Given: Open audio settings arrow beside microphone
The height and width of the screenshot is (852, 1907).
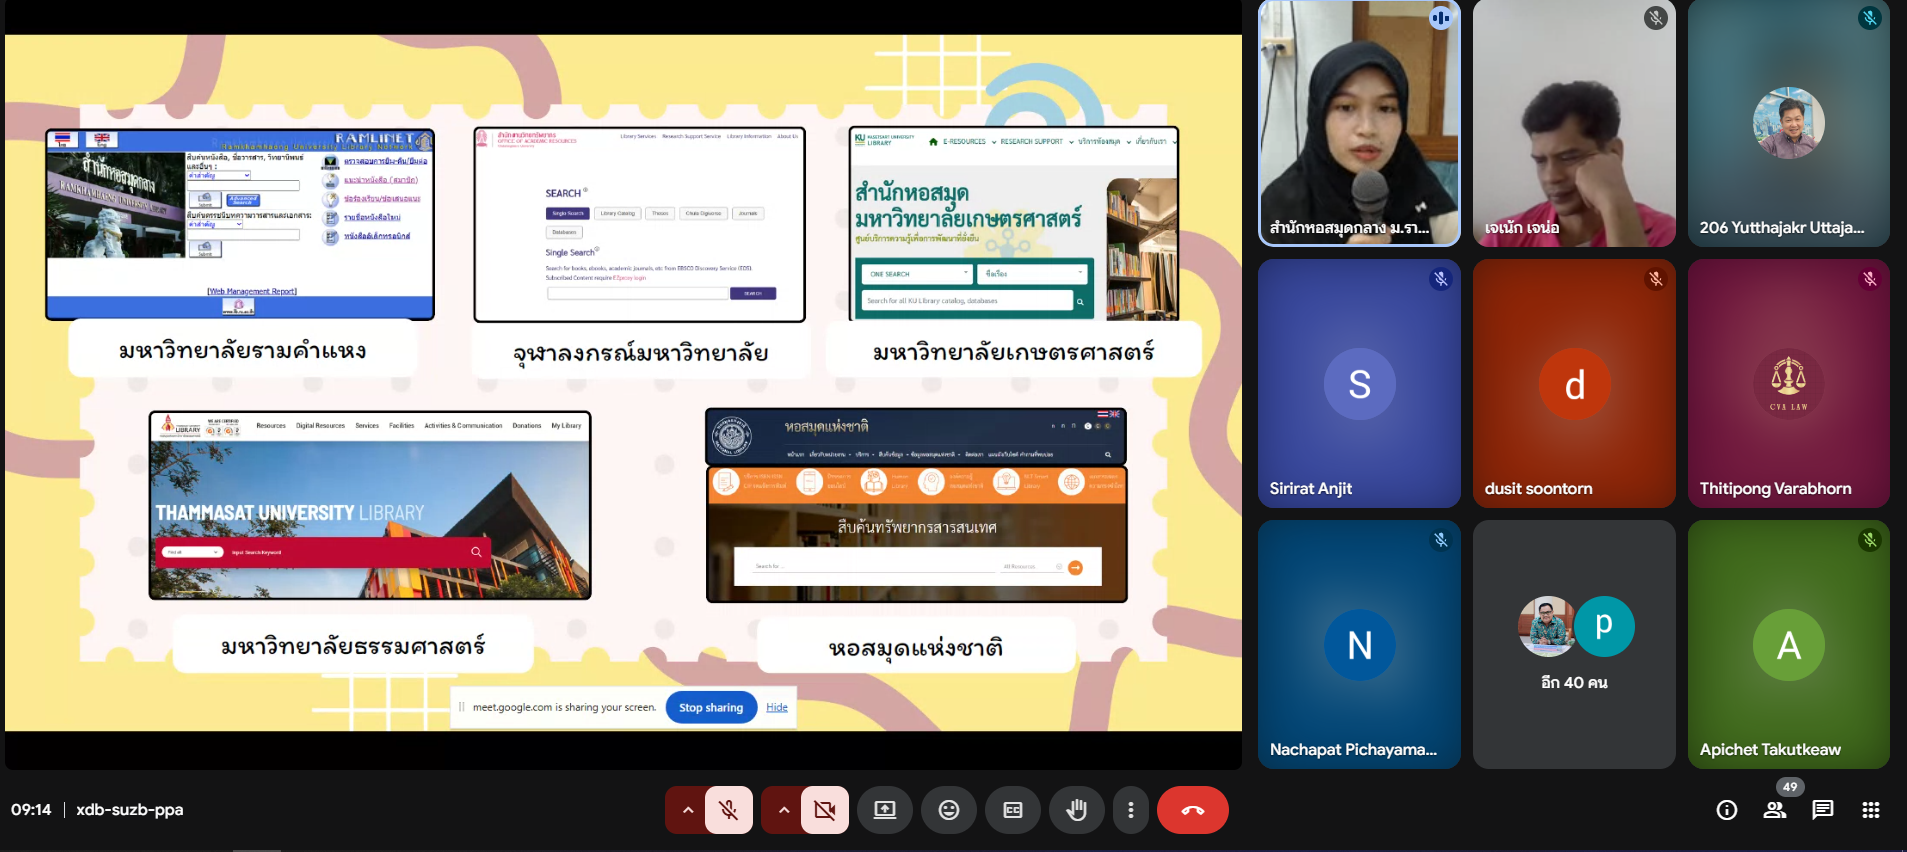Looking at the screenshot, I should point(688,810).
